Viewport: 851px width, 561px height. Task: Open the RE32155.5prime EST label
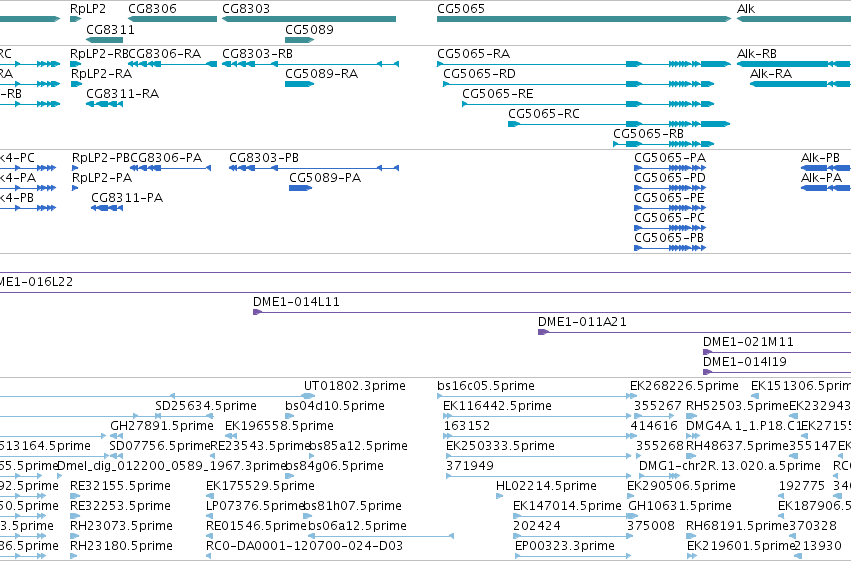pyautogui.click(x=120, y=486)
